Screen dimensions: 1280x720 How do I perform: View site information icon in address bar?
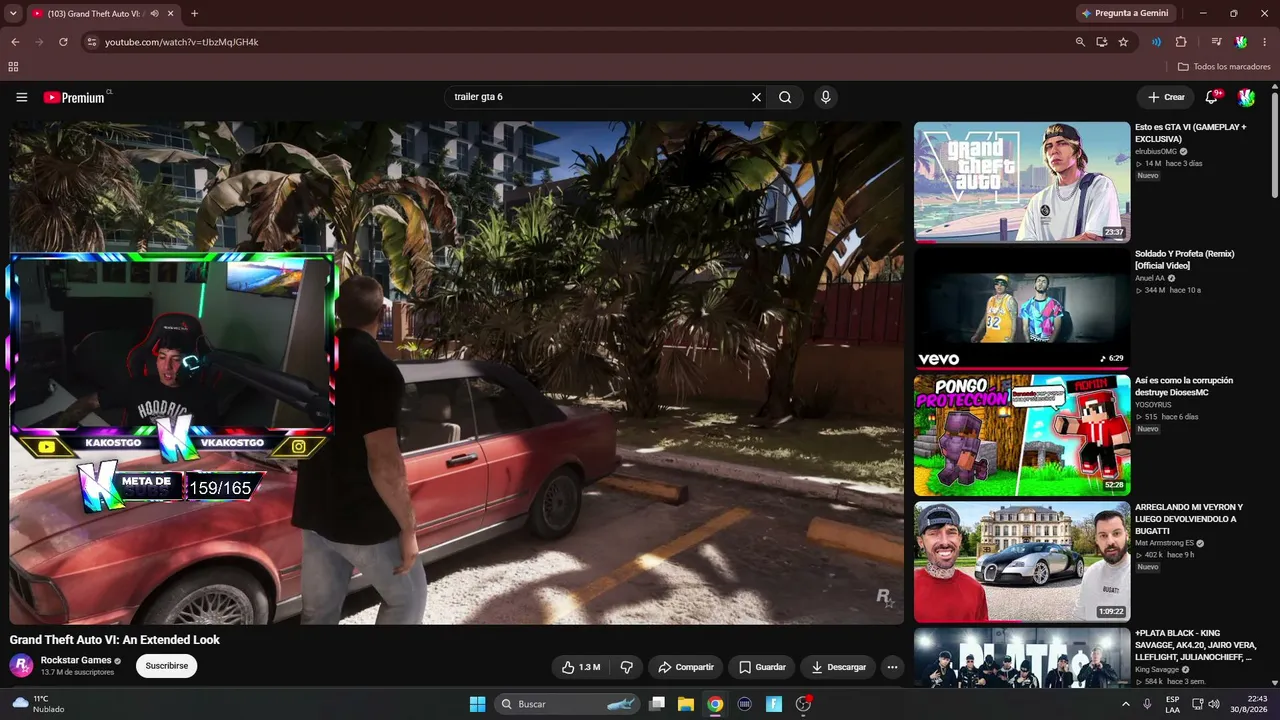tap(91, 42)
